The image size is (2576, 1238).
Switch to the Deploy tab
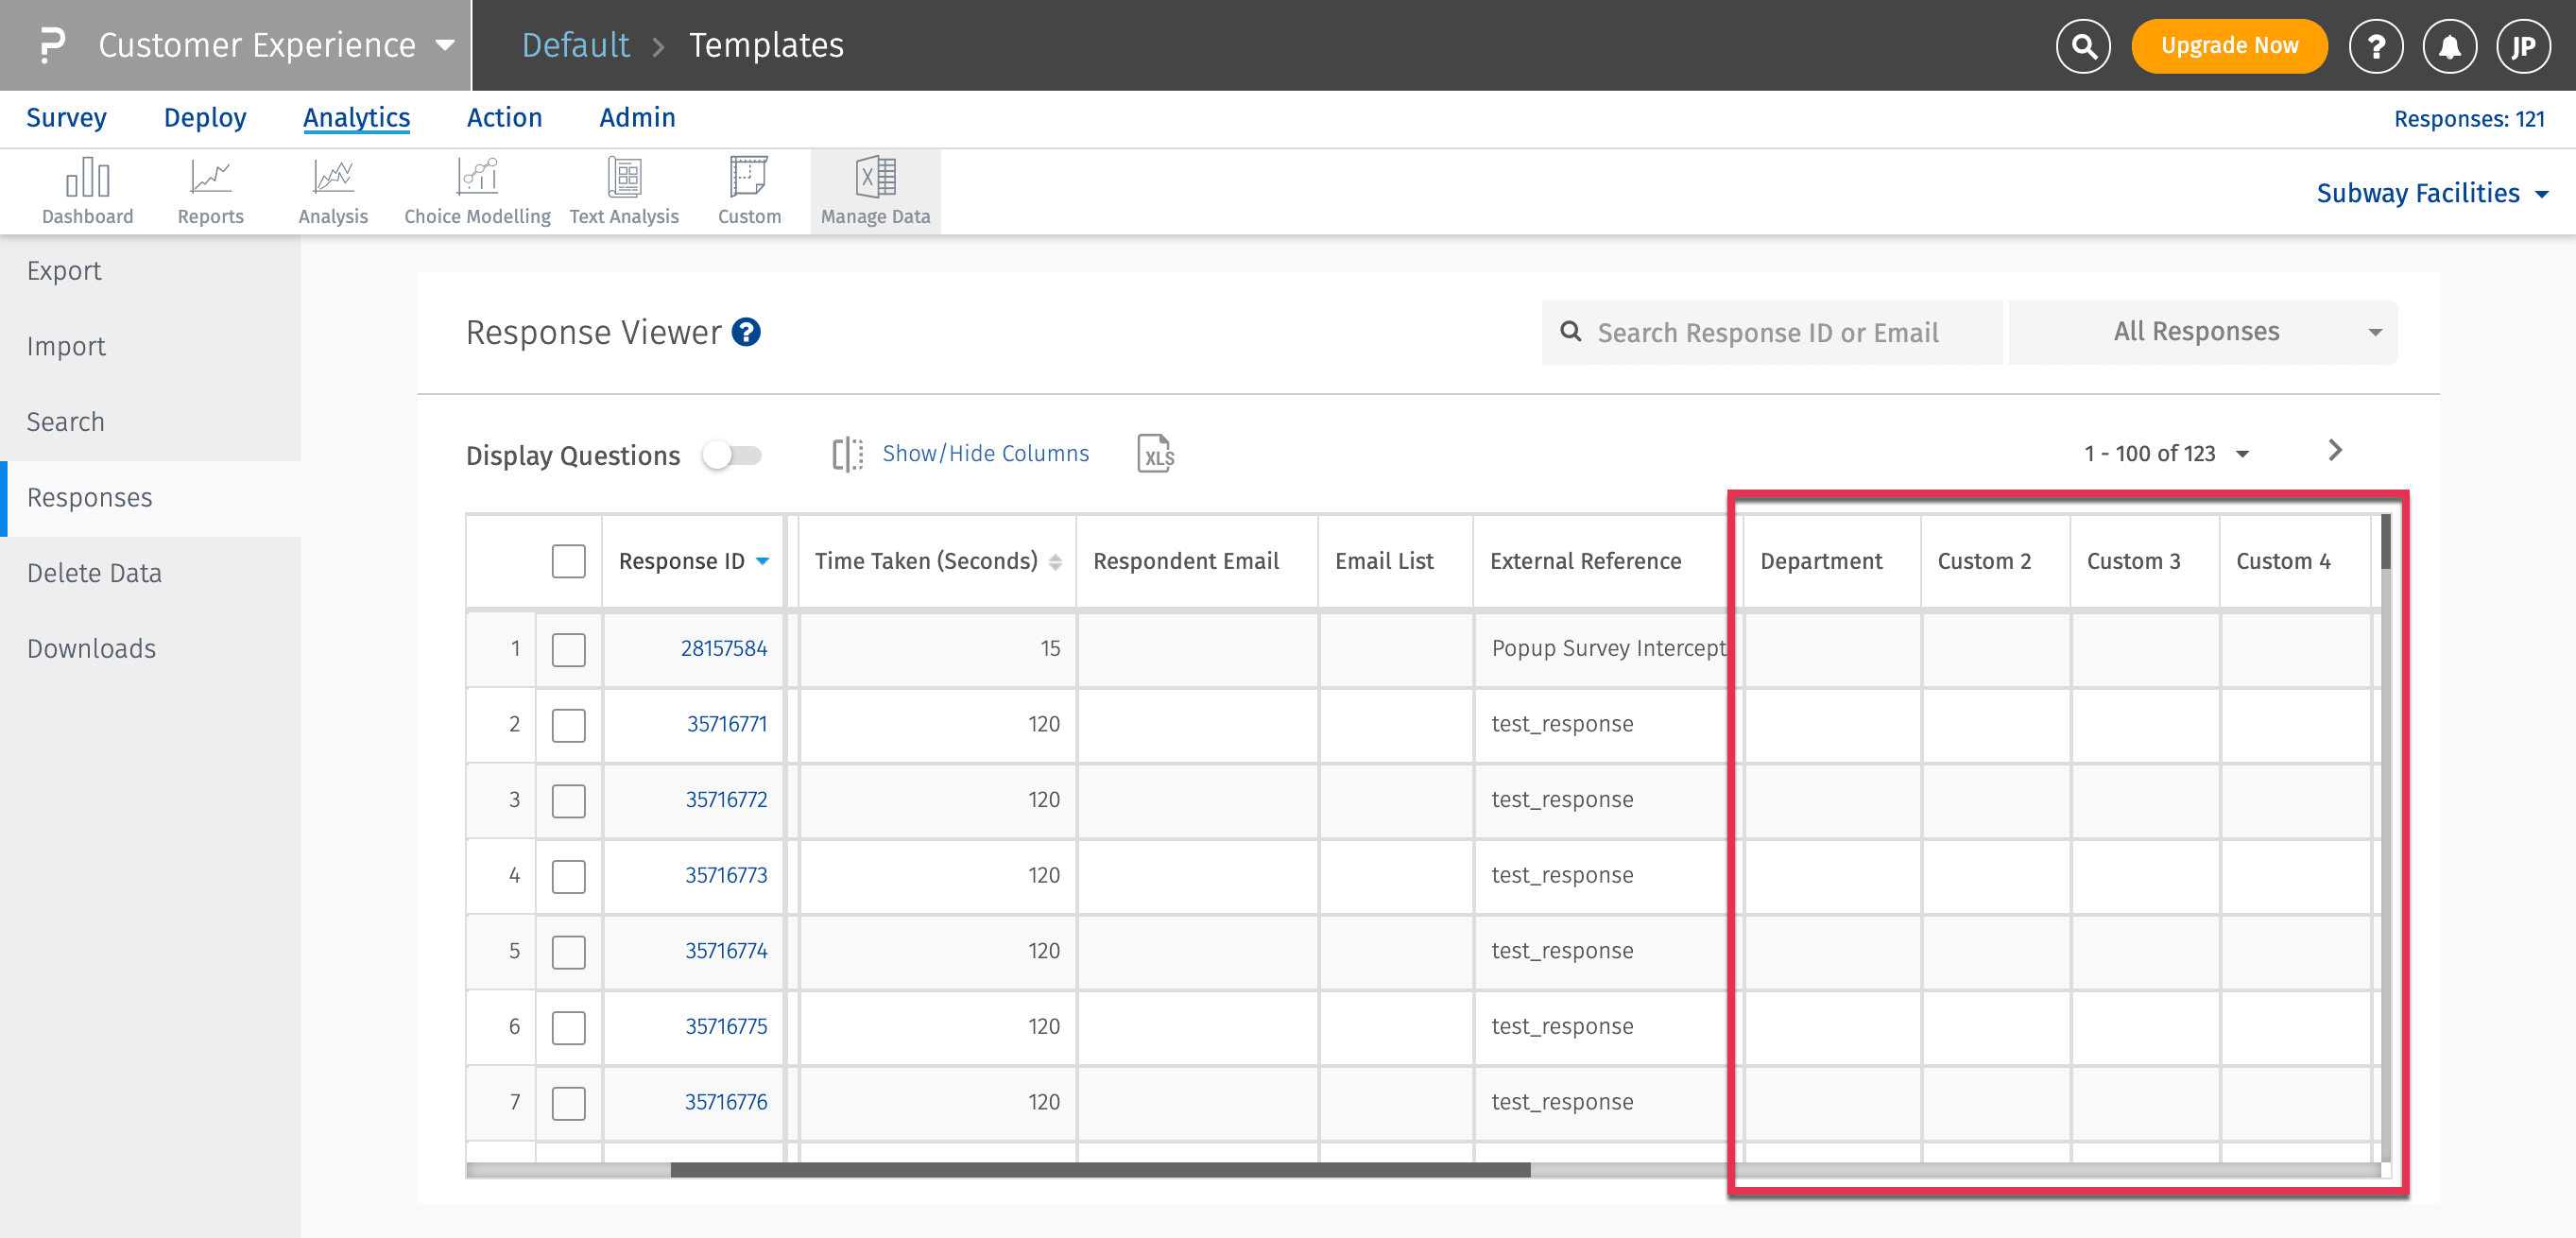click(205, 118)
